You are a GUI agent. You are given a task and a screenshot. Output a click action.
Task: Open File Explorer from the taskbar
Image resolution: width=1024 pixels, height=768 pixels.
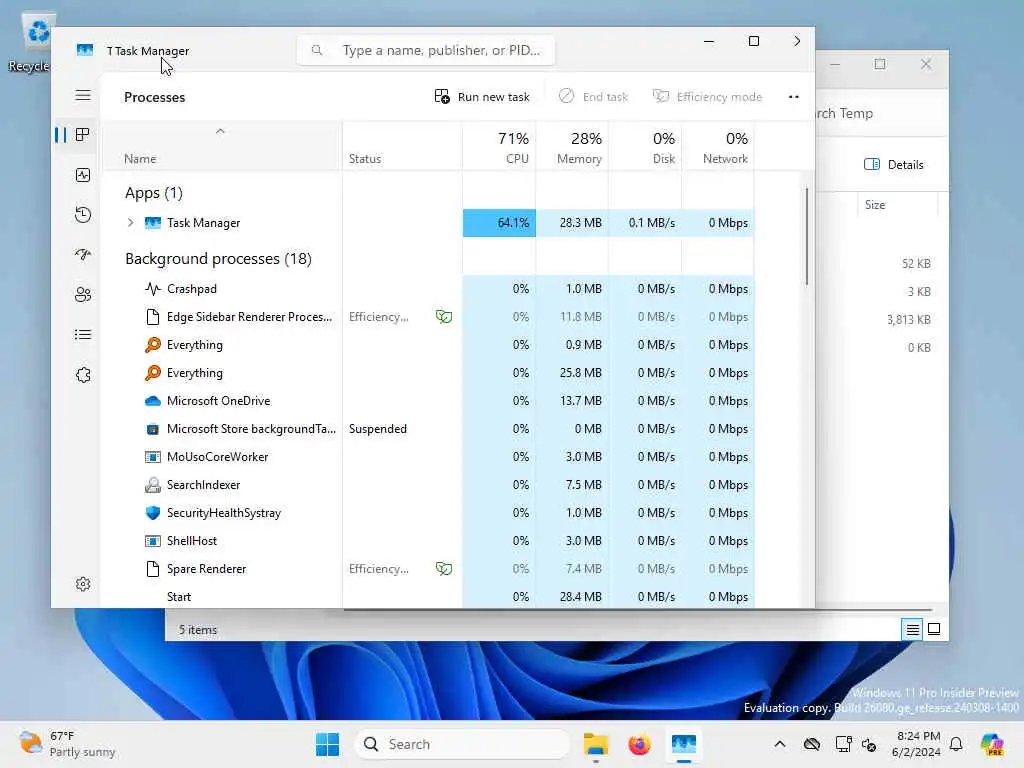pos(596,744)
